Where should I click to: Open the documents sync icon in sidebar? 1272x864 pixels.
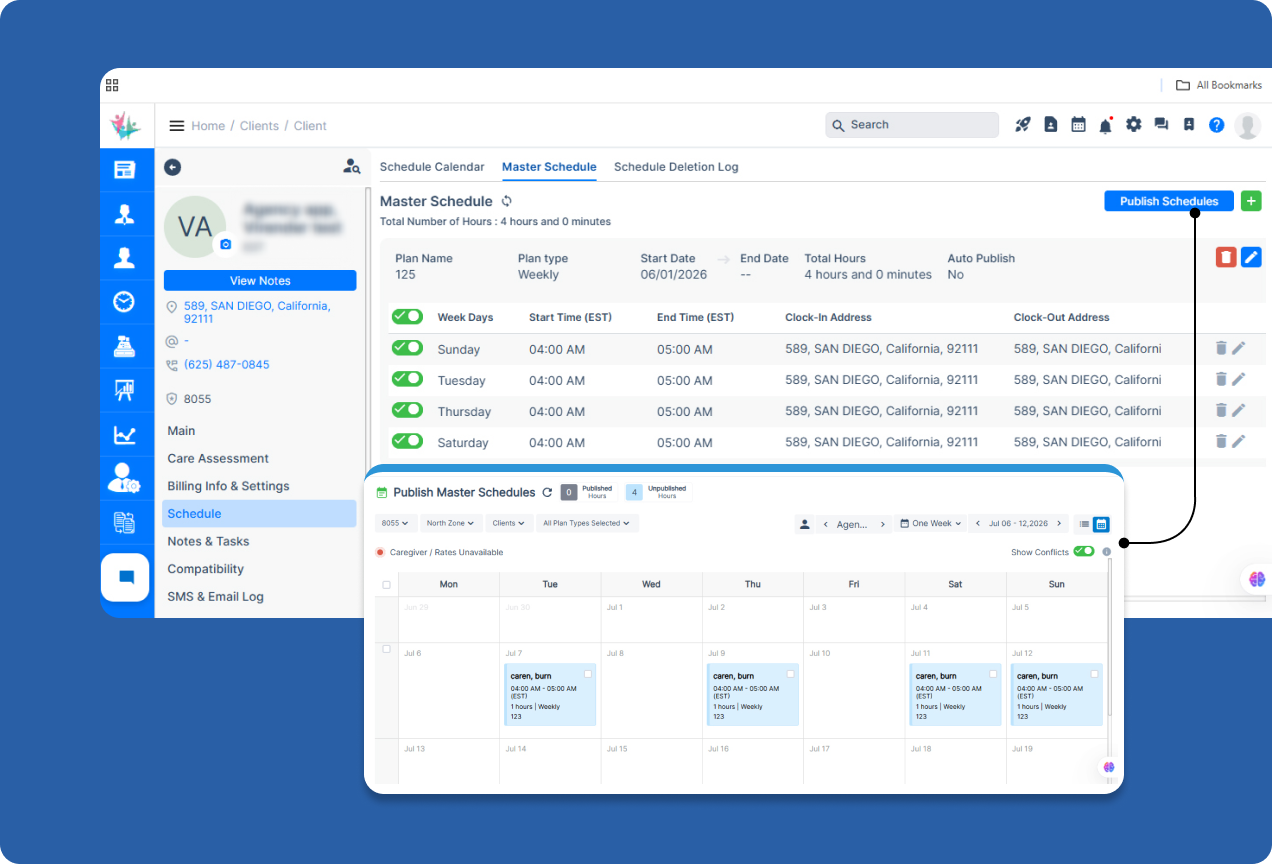[x=124, y=522]
